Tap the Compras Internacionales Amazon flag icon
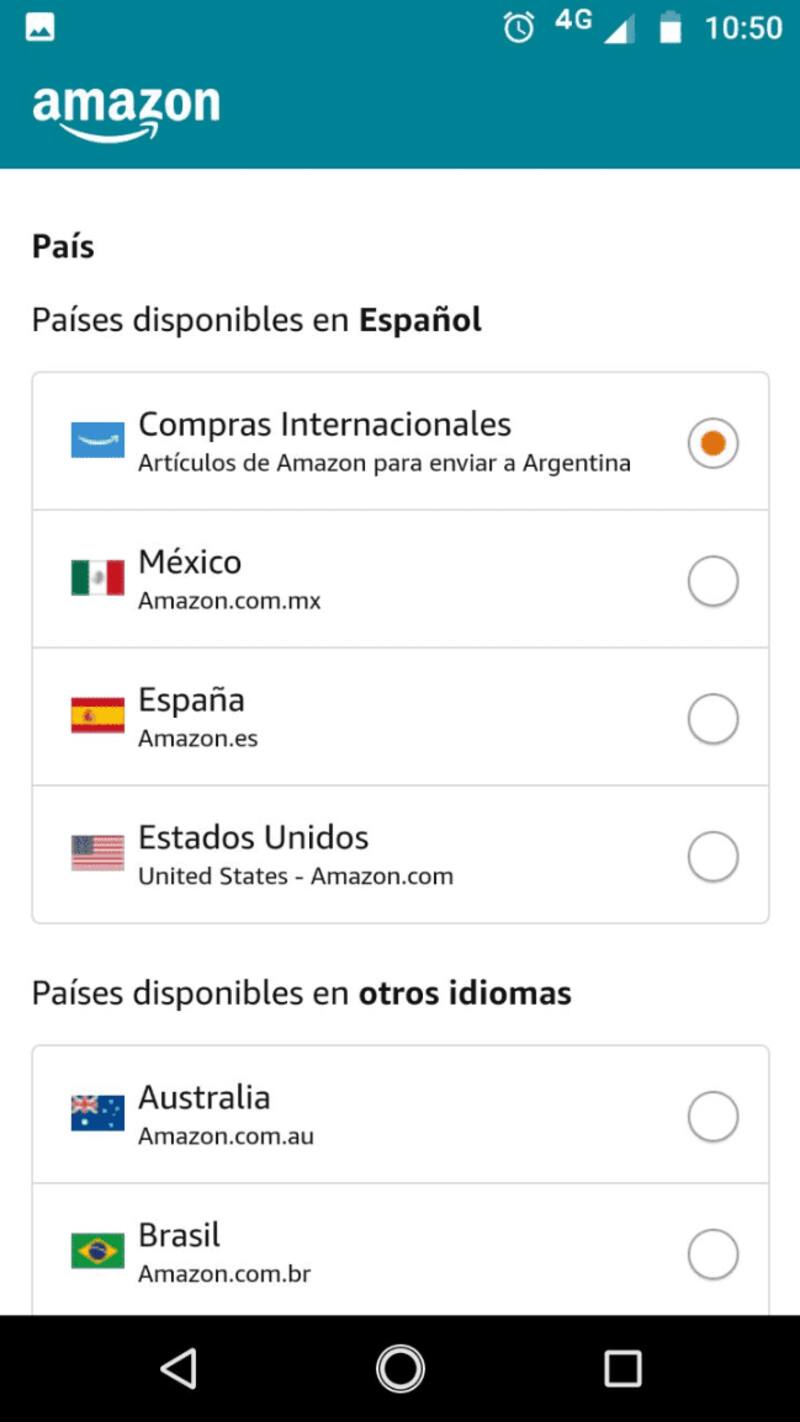 98,440
